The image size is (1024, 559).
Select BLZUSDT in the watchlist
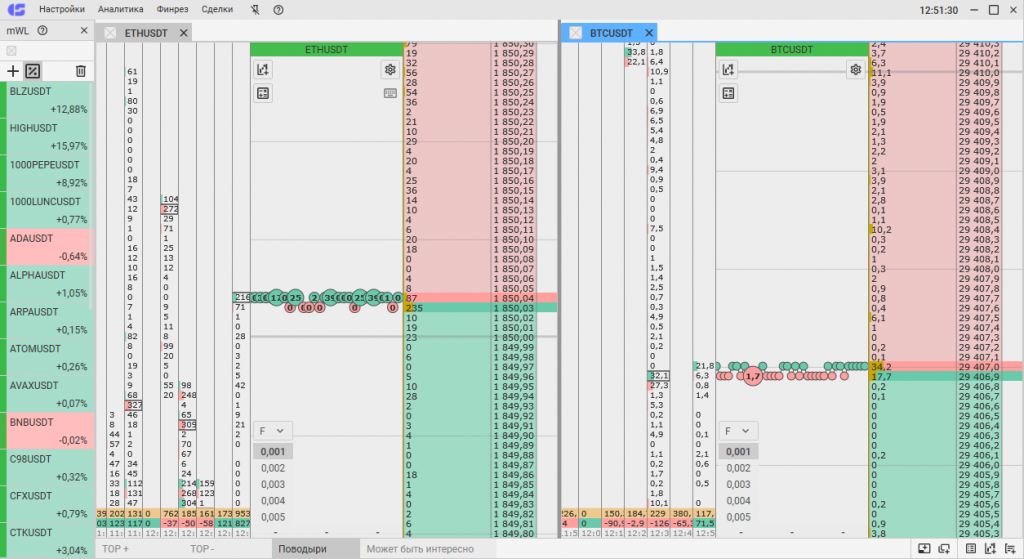click(x=45, y=99)
